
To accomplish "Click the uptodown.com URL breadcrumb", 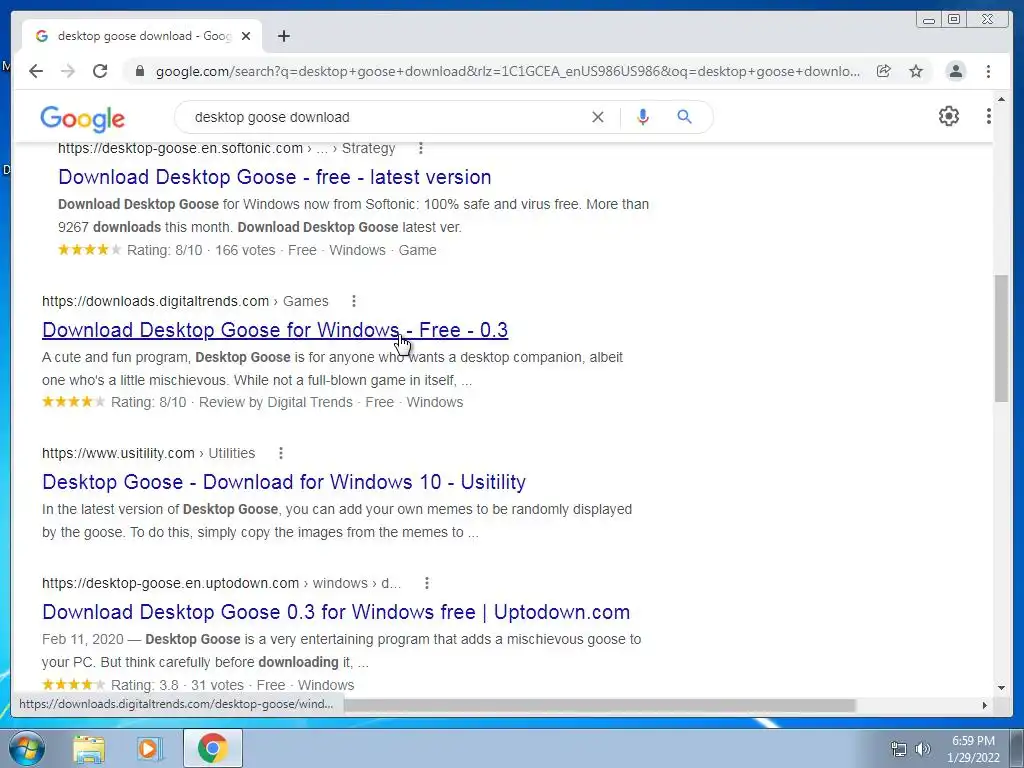I will (x=221, y=583).
